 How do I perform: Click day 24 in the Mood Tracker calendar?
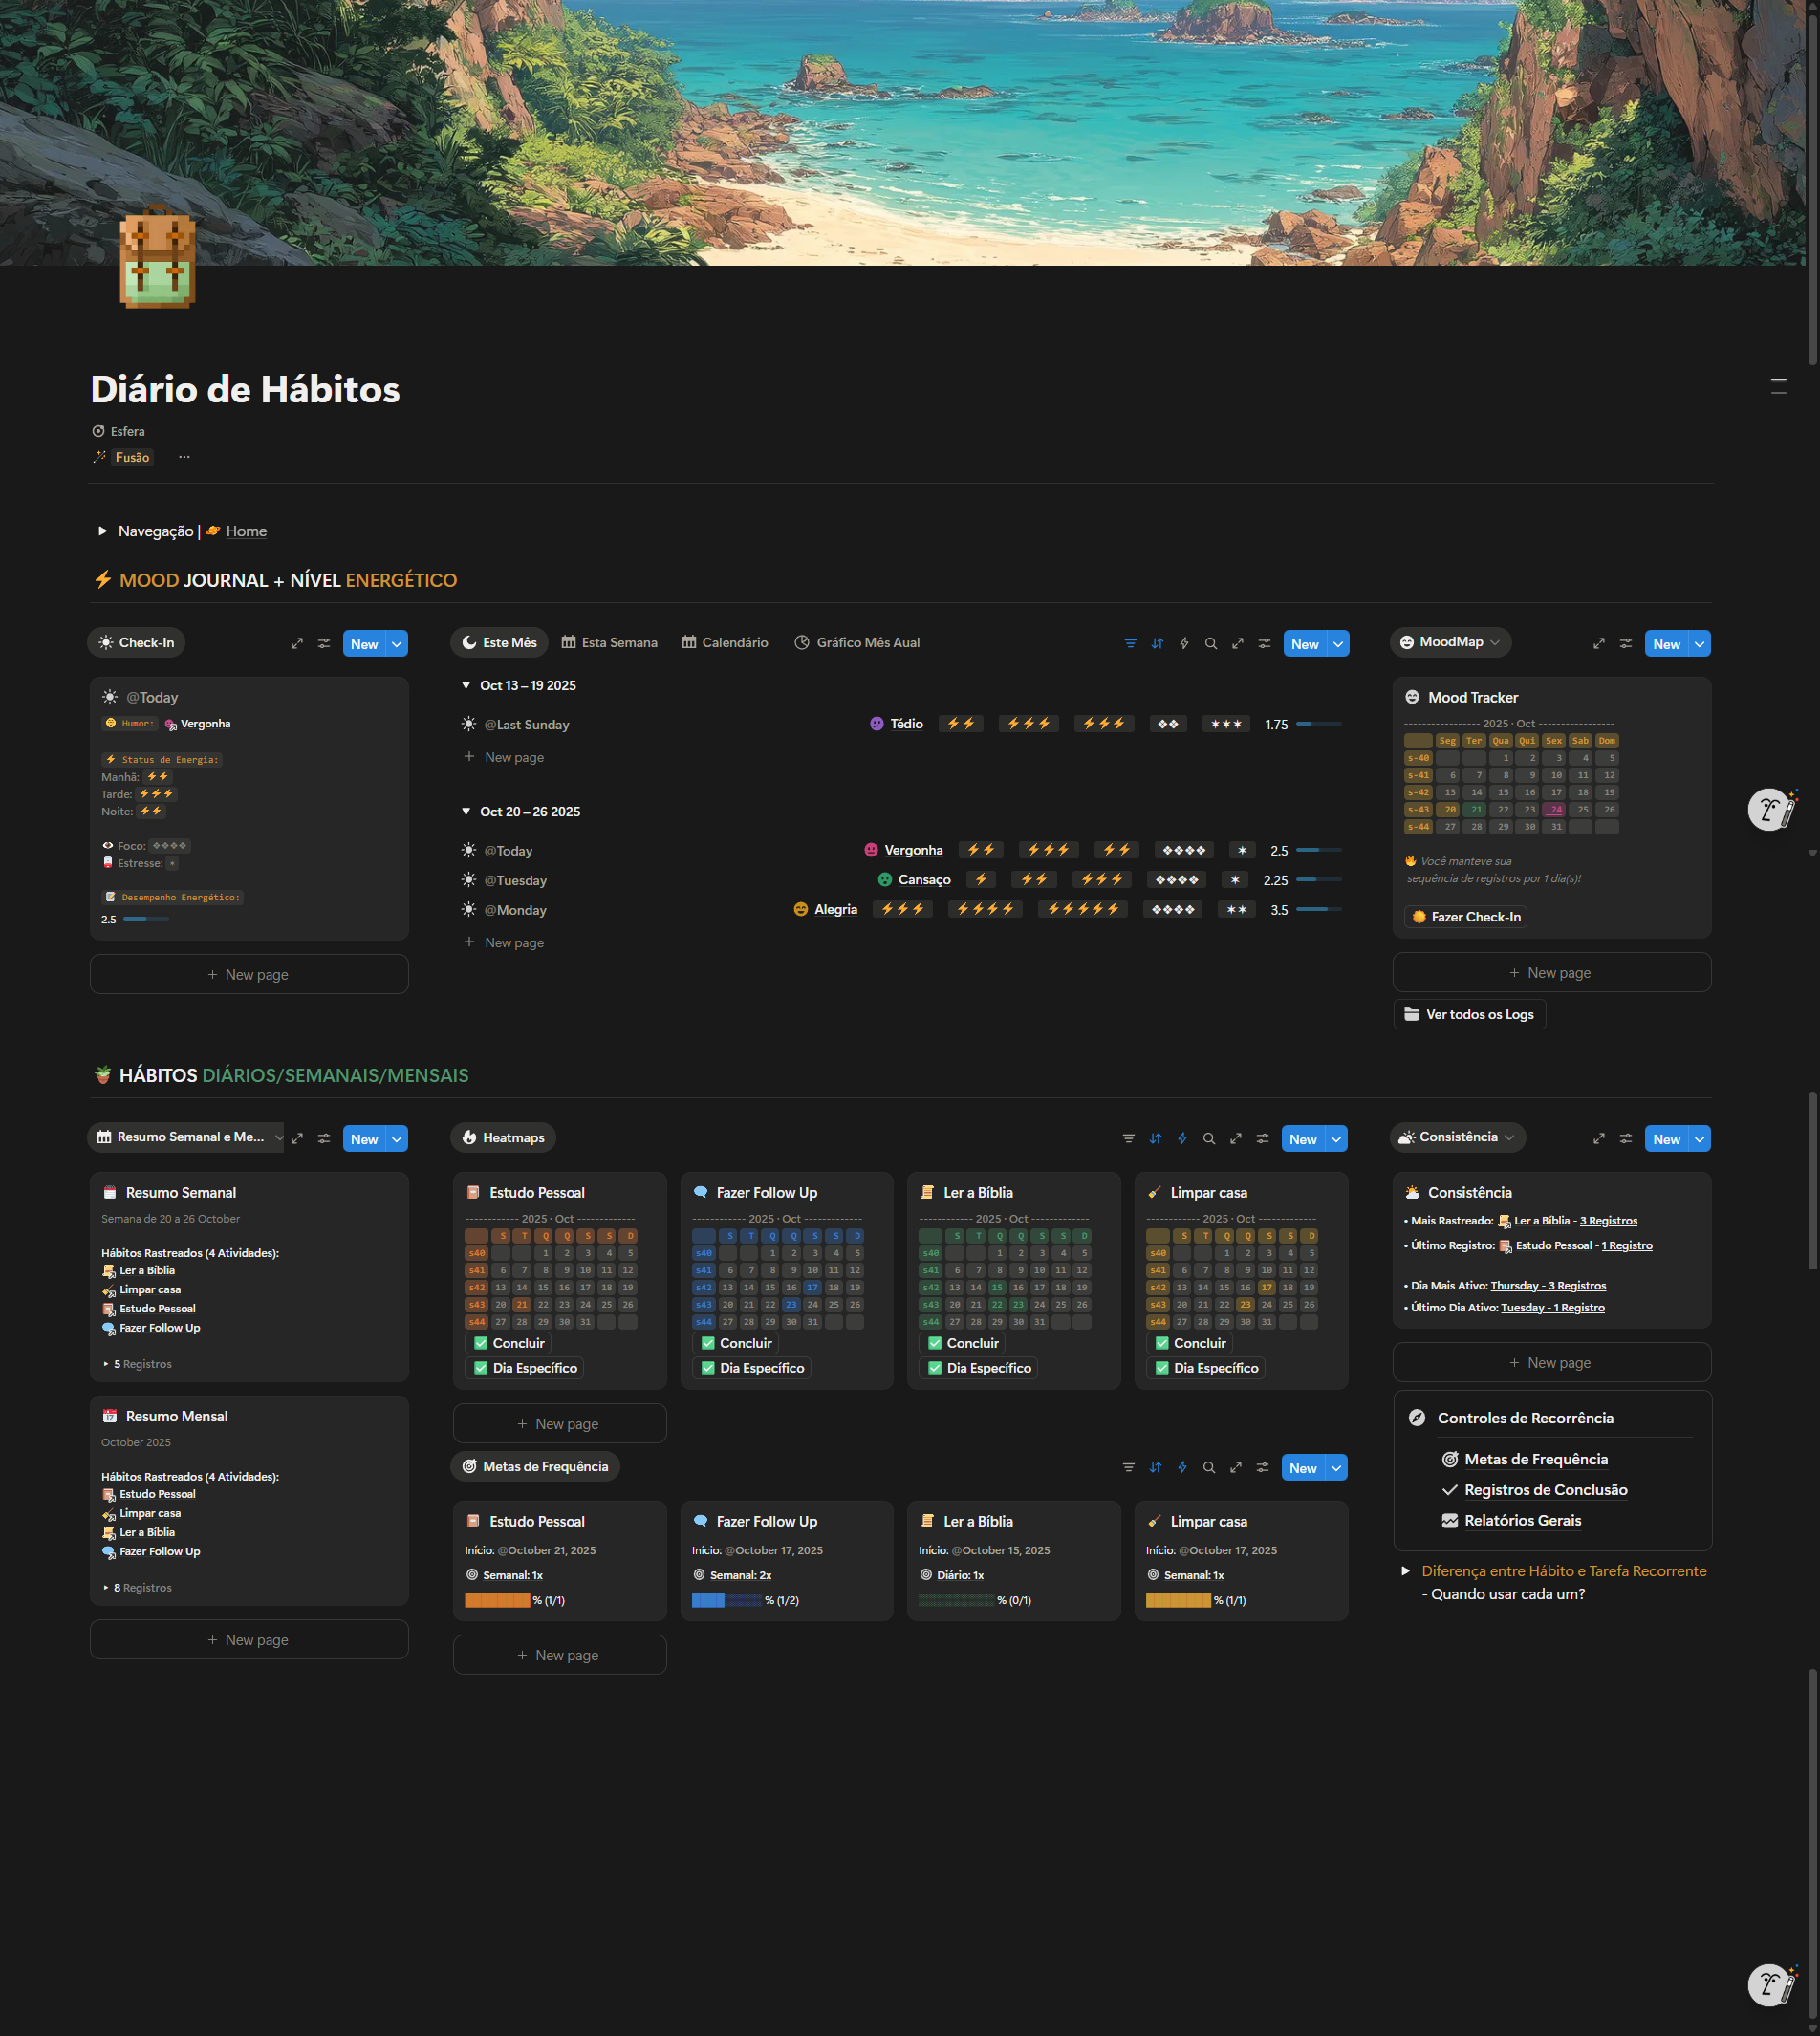click(1556, 810)
